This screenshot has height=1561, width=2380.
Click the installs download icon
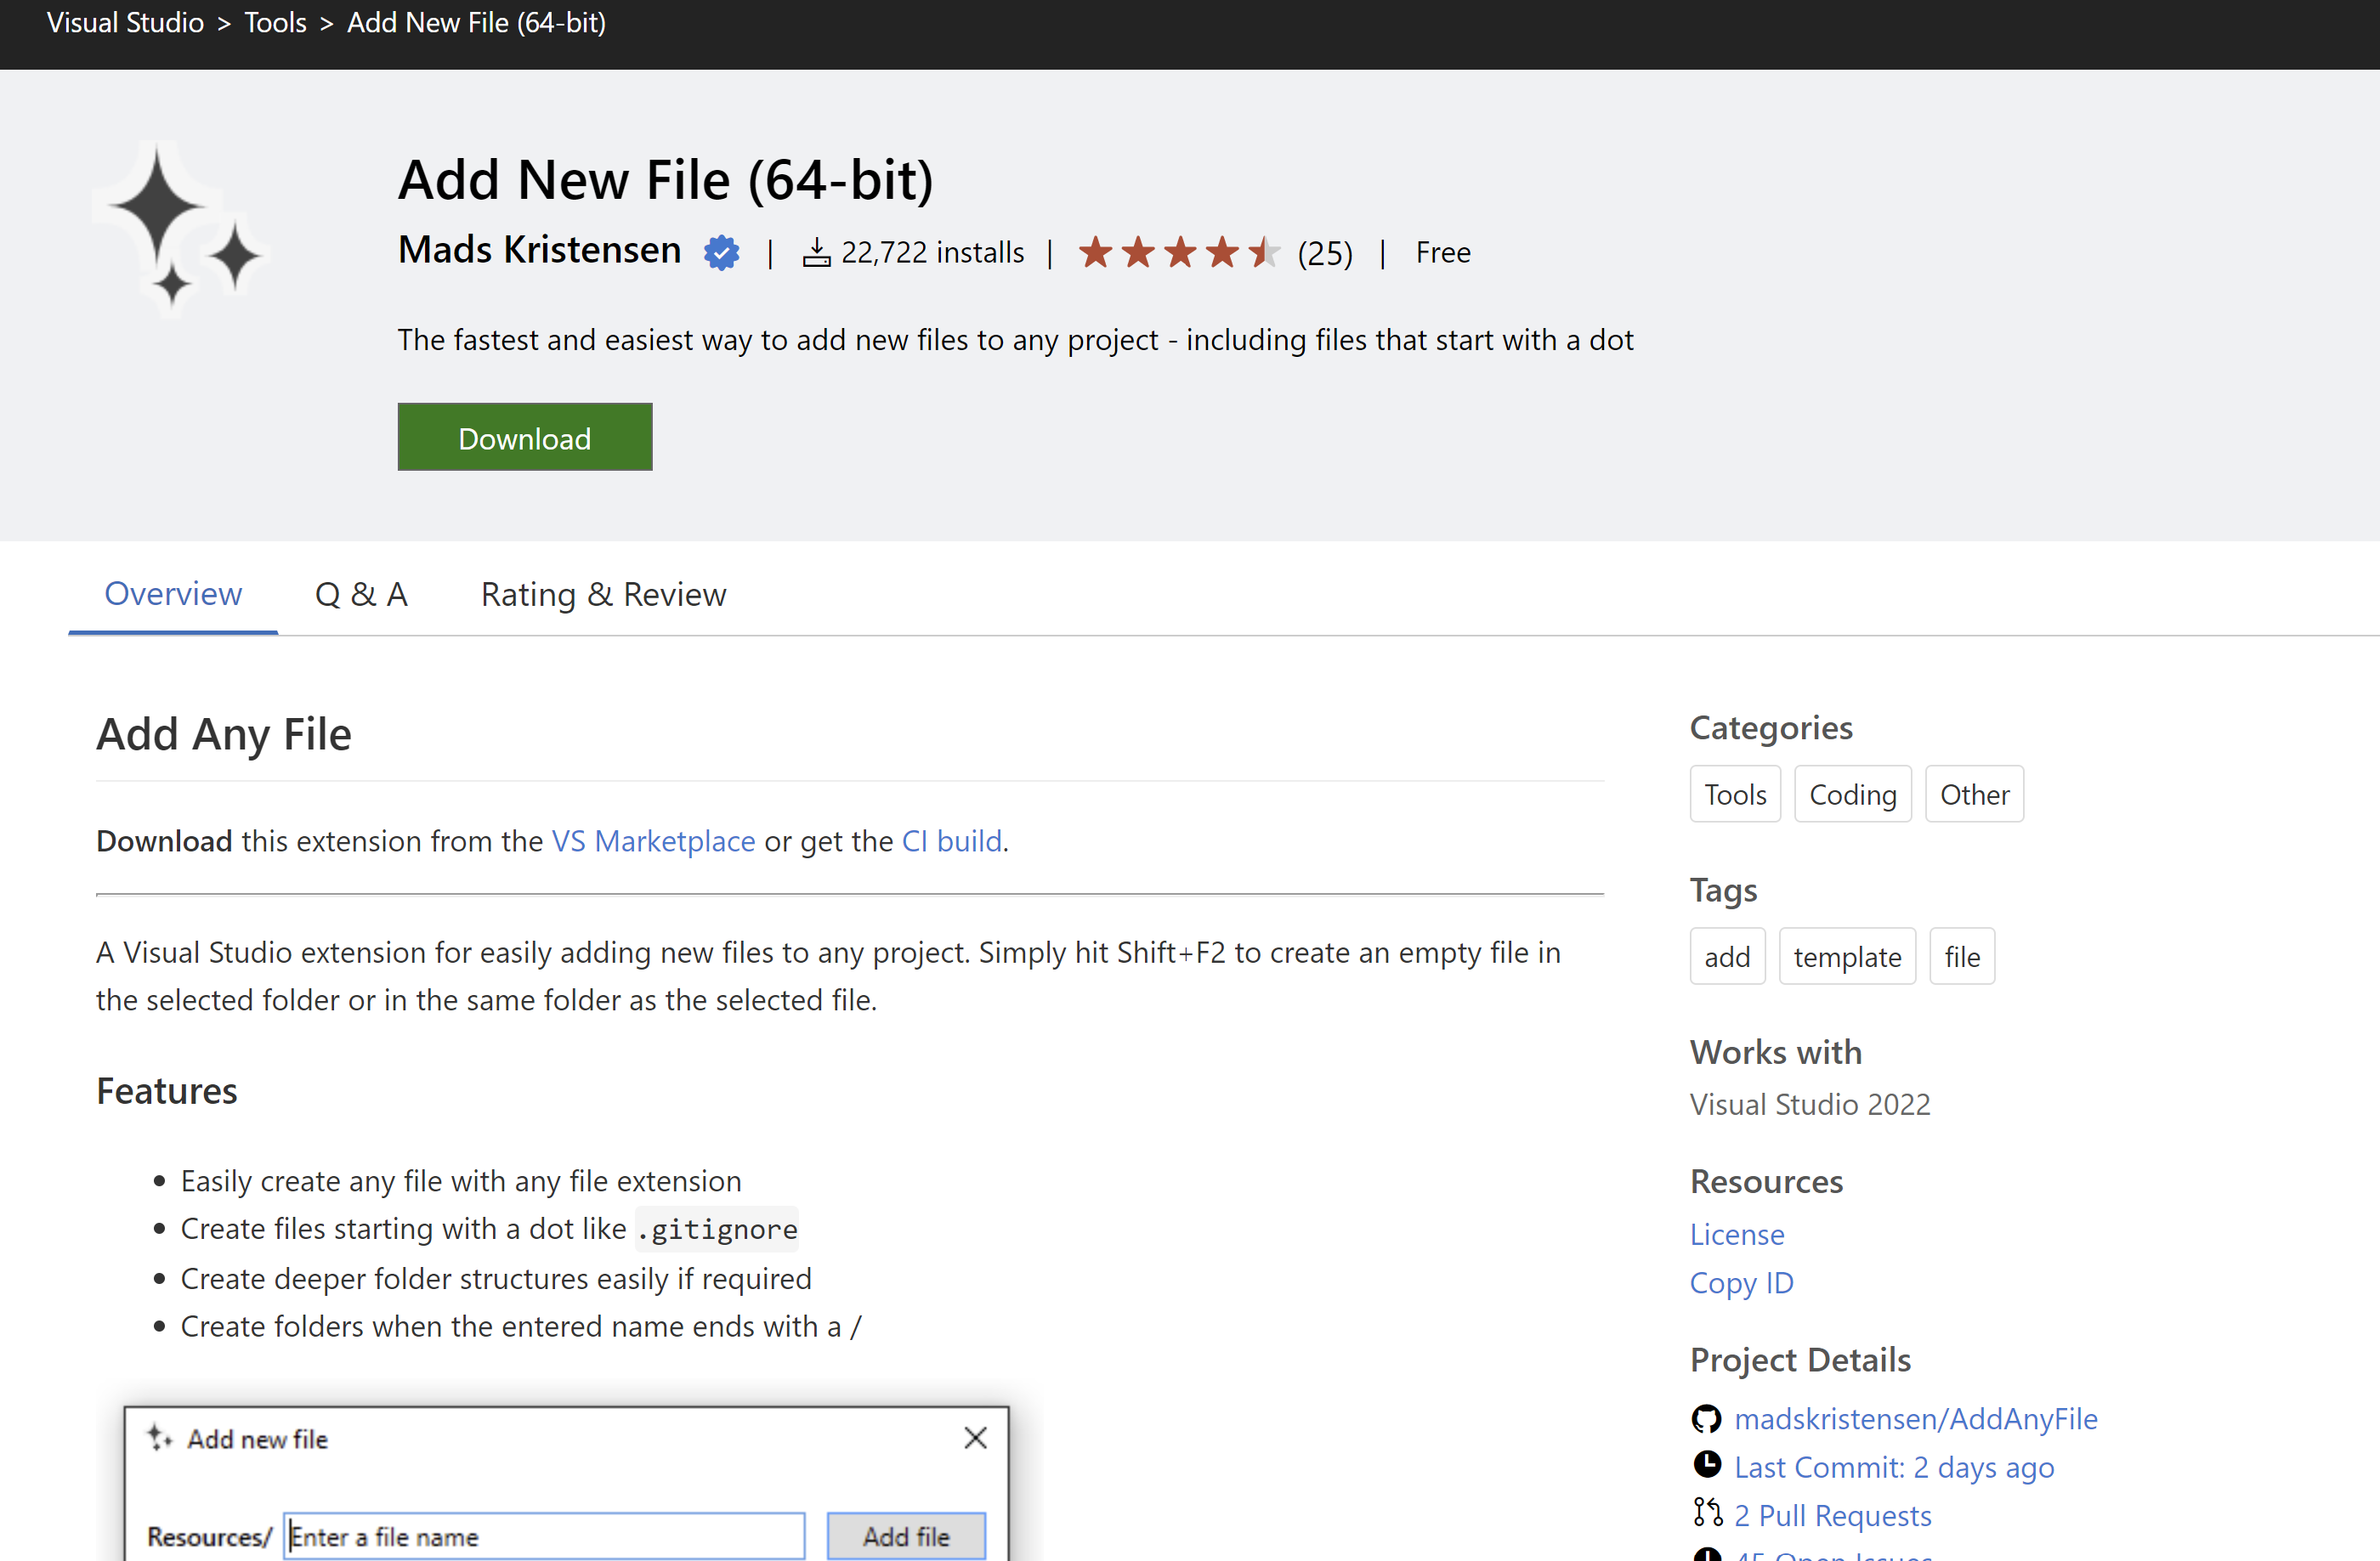816,252
